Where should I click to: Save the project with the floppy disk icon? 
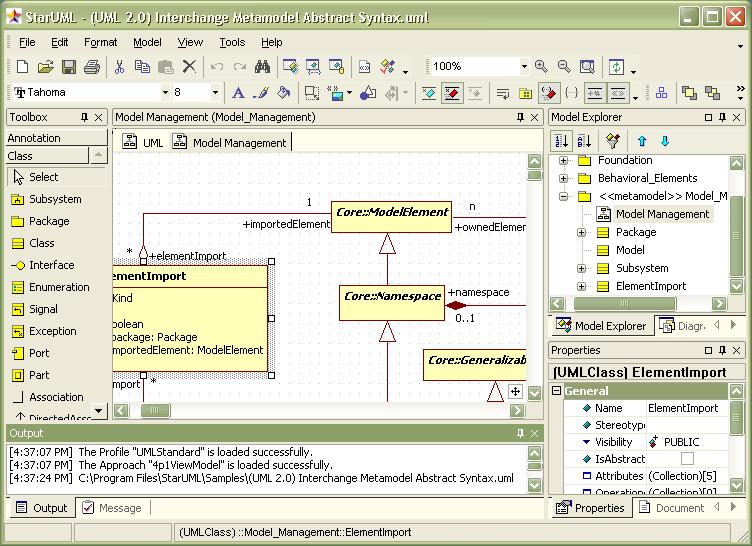pyautogui.click(x=69, y=67)
